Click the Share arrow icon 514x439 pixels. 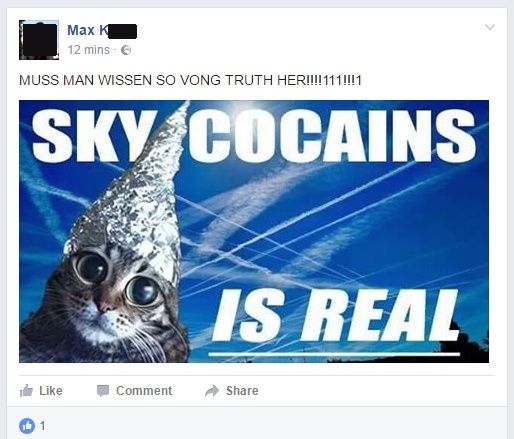point(212,391)
